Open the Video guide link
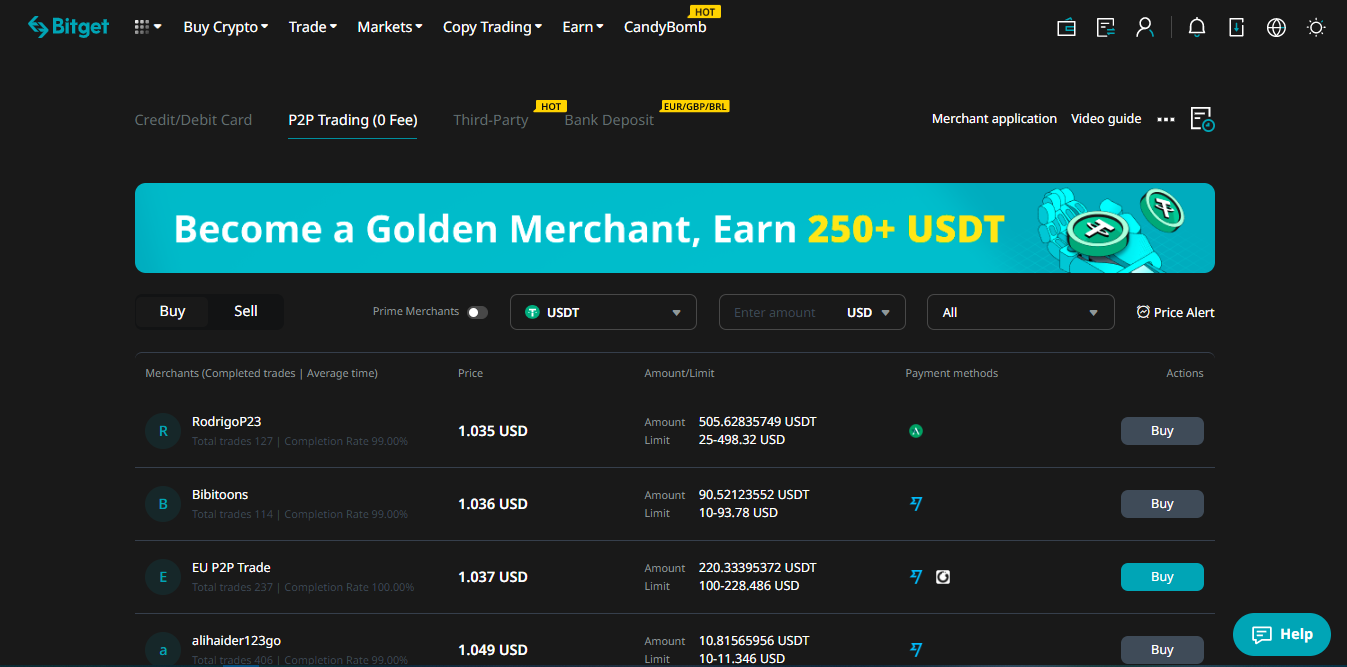The width and height of the screenshot is (1347, 667). (x=1106, y=119)
